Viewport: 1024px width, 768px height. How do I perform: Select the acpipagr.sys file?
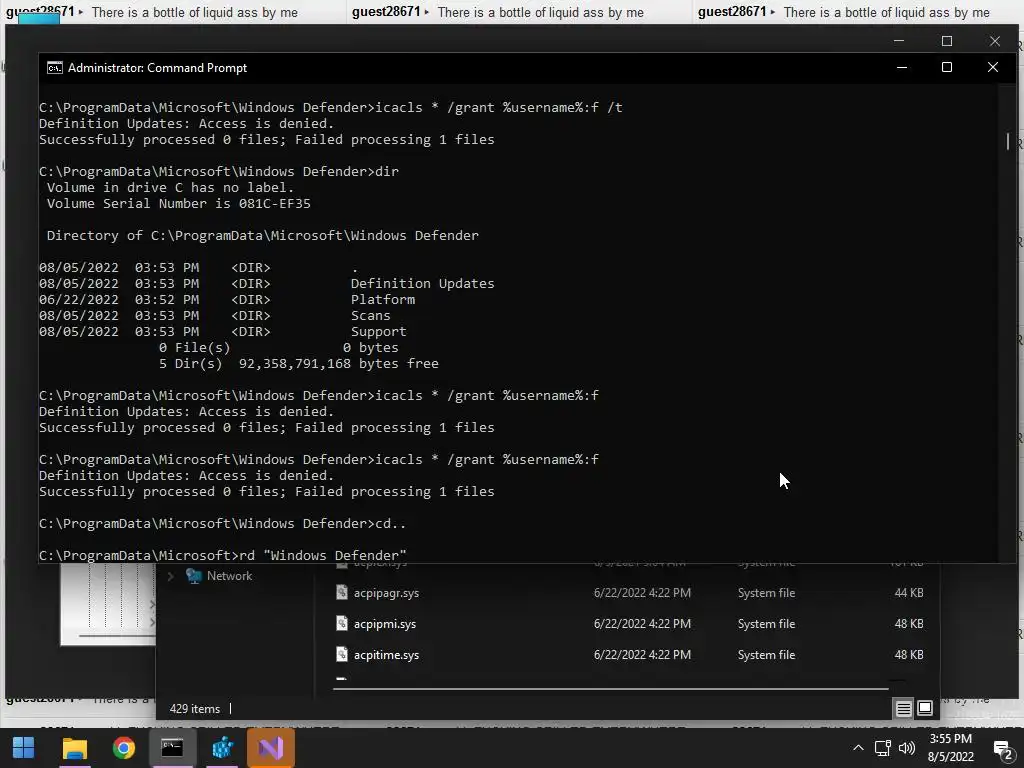click(x=386, y=593)
